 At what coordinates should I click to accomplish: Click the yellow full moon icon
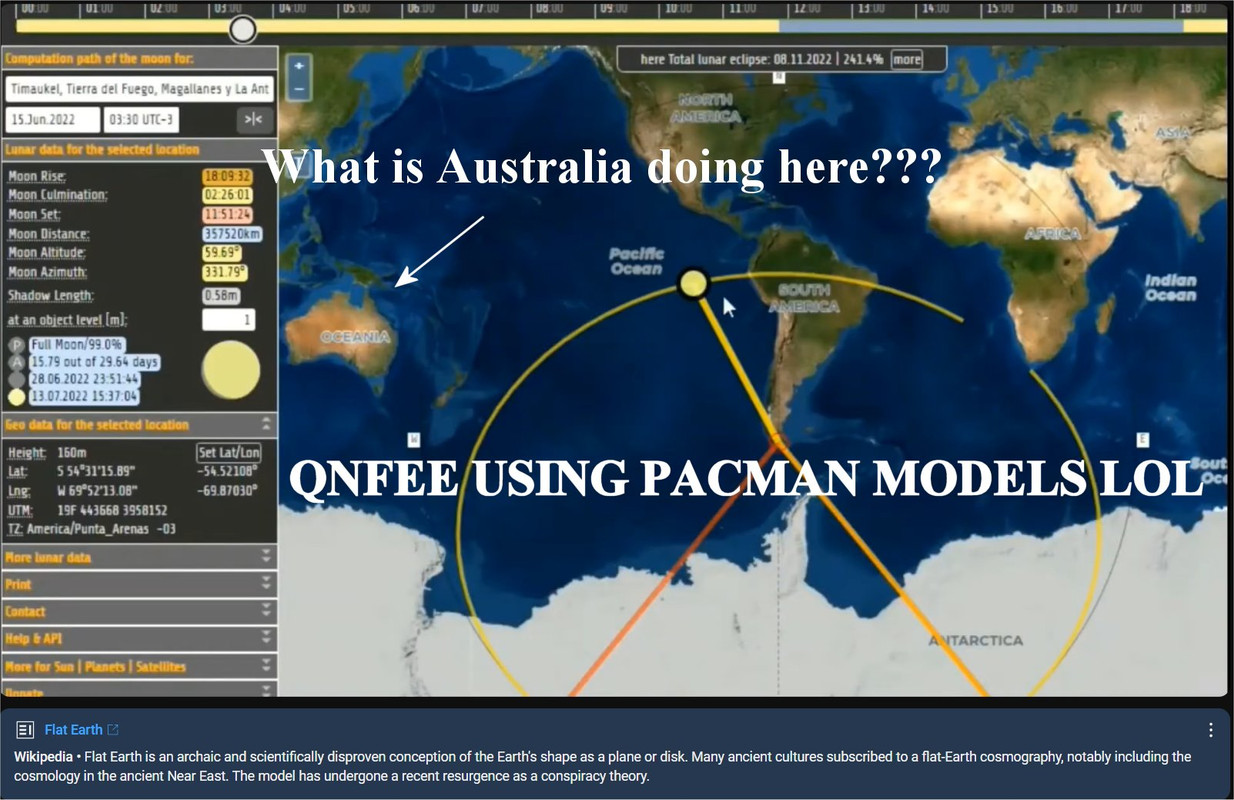point(16,397)
